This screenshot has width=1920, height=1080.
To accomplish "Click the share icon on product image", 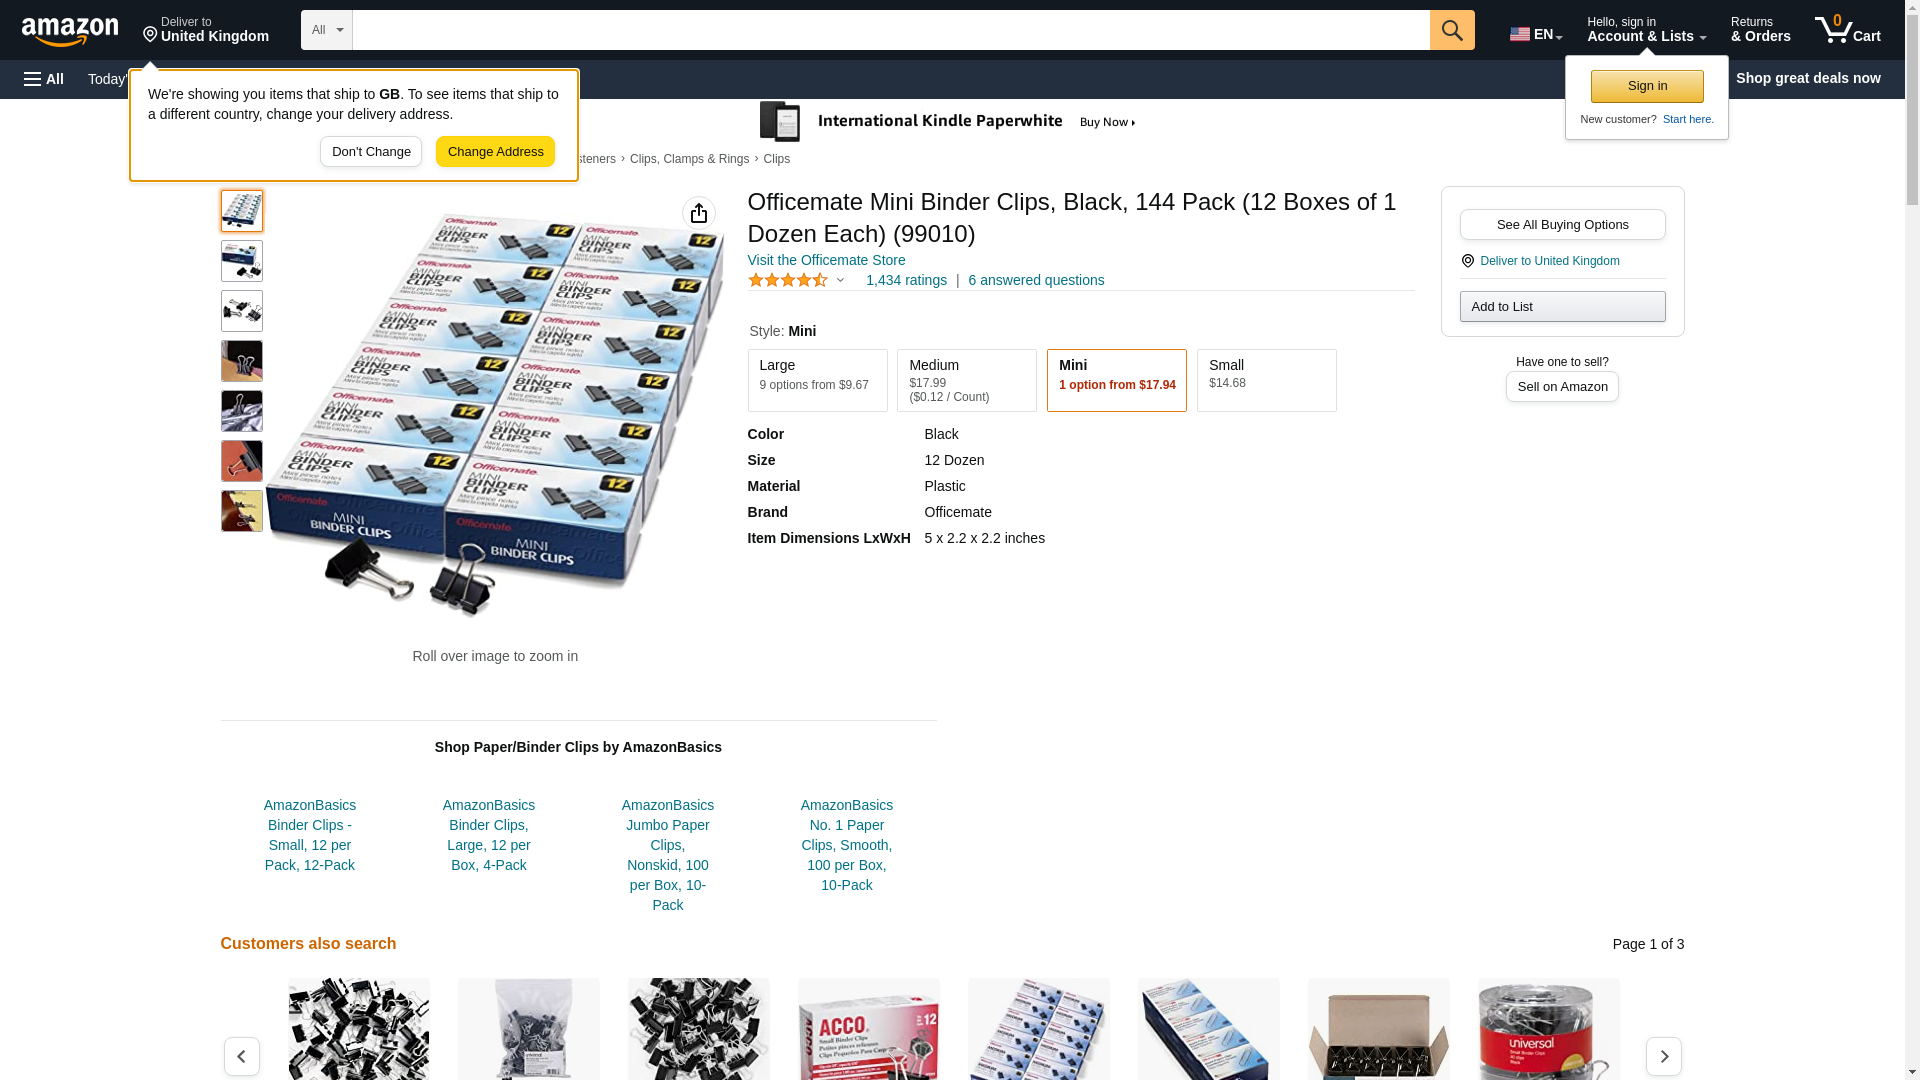I will coord(699,213).
